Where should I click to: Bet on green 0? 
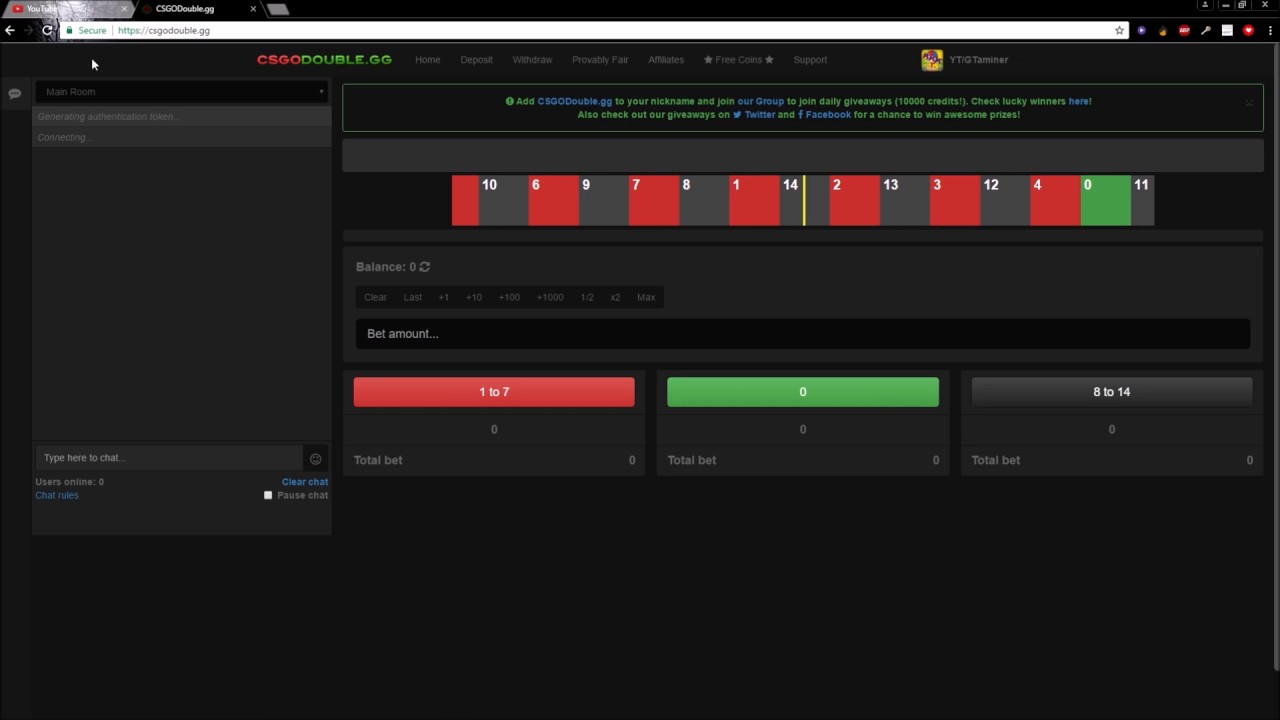coord(803,392)
